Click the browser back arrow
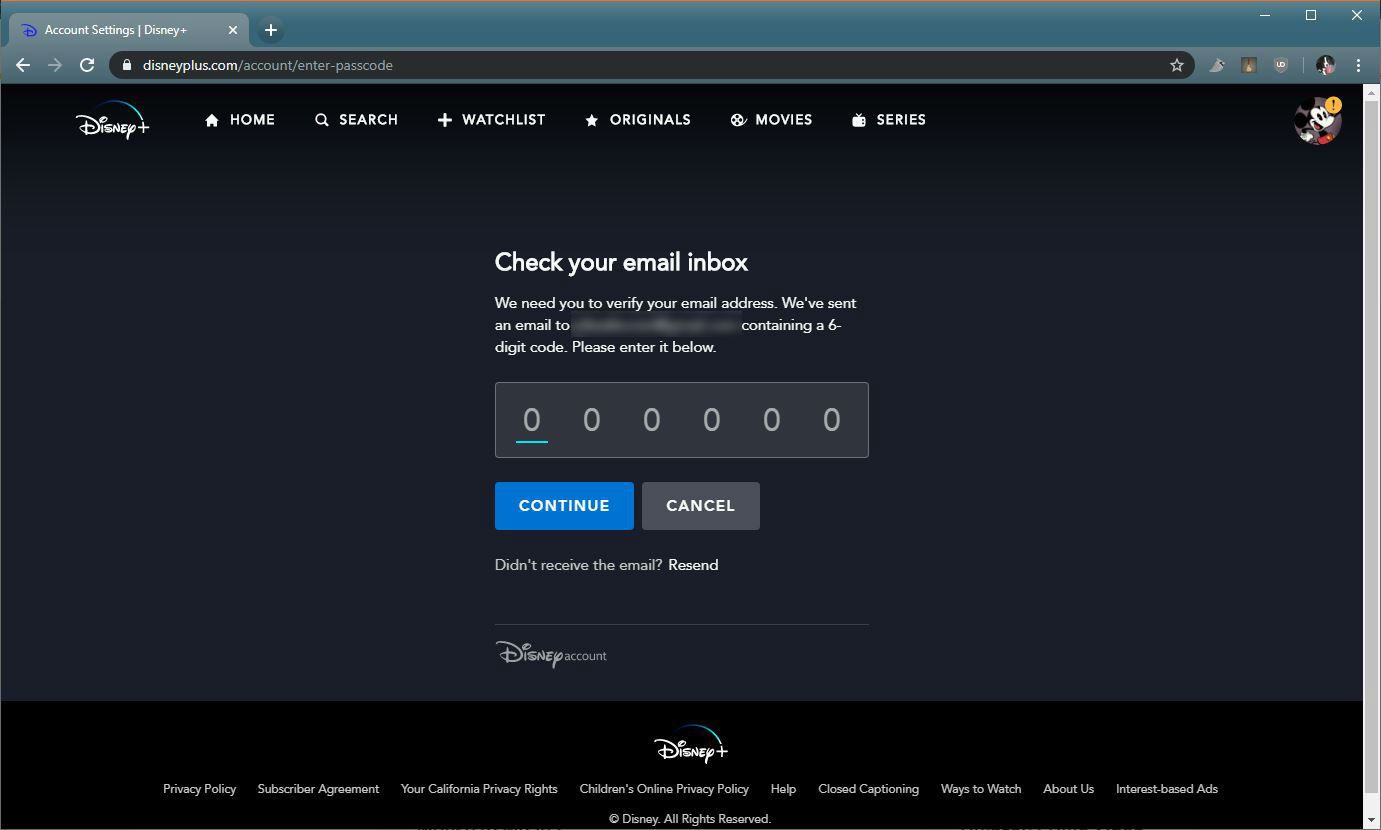Screen dimensions: 1381x830 pos(23,65)
